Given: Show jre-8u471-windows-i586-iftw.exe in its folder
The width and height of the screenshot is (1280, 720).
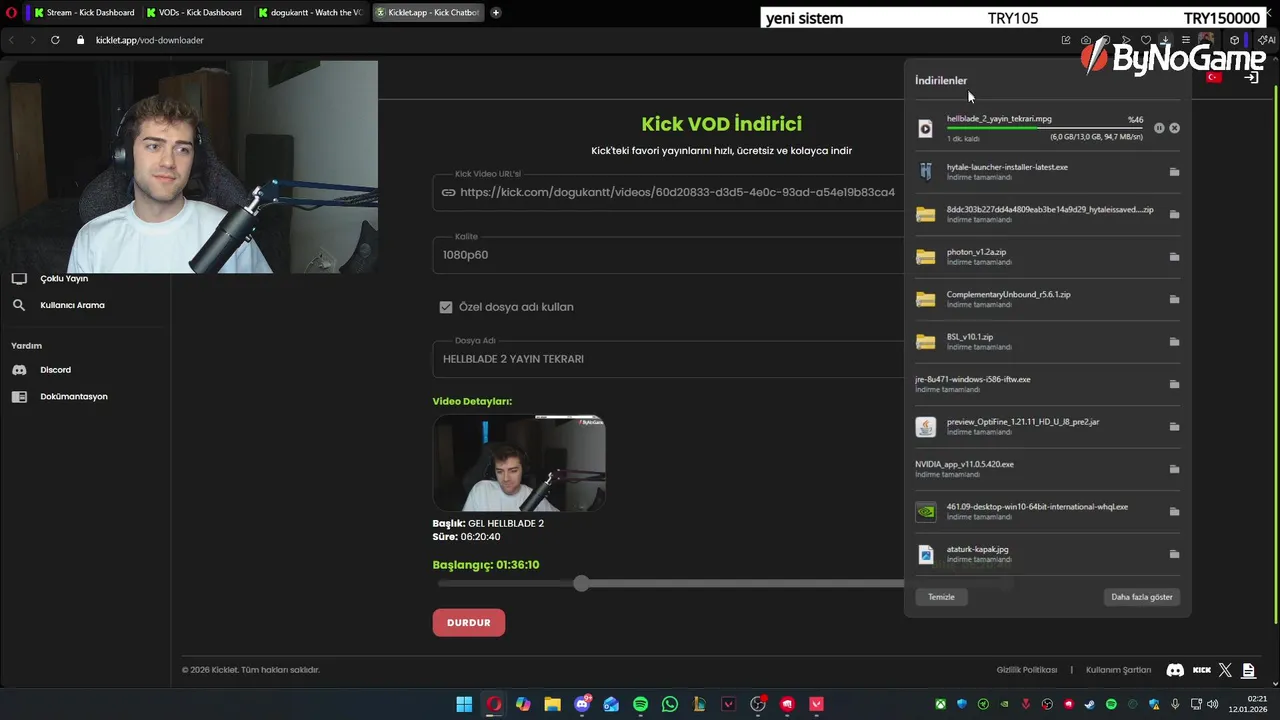Looking at the screenshot, I should pyautogui.click(x=1174, y=384).
